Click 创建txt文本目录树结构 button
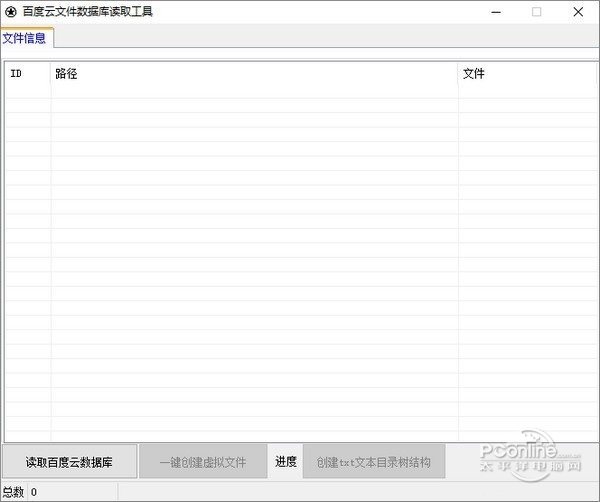Viewport: 600px width, 502px height. pyautogui.click(x=374, y=462)
